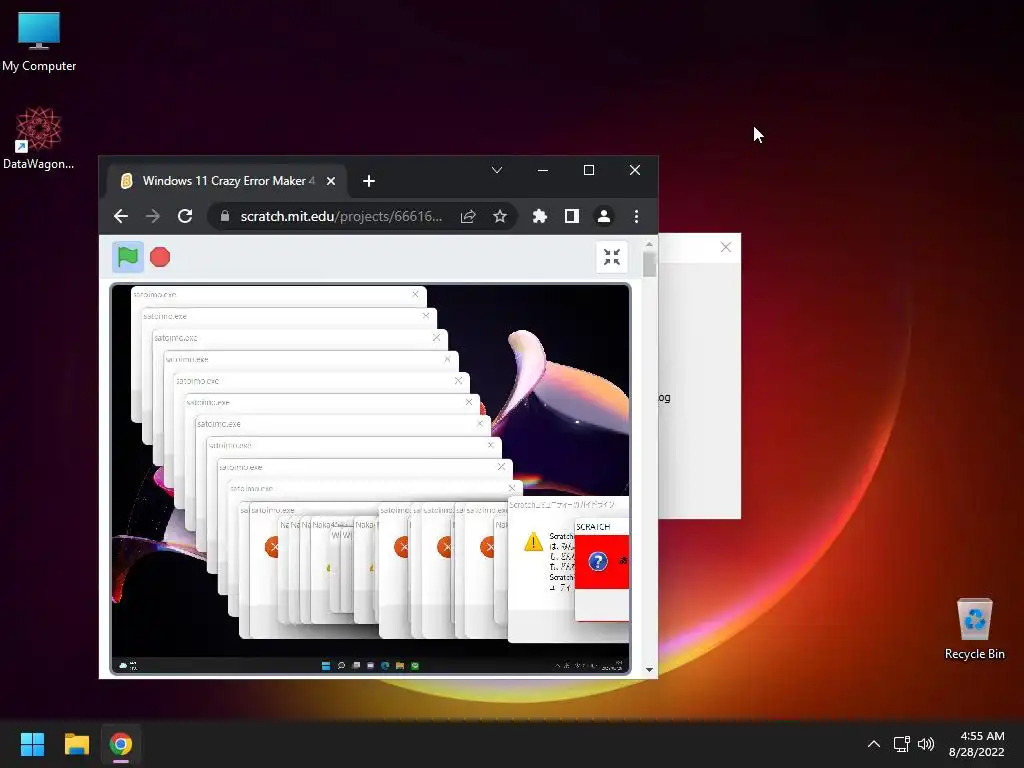Show hidden system tray icons

tap(874, 744)
